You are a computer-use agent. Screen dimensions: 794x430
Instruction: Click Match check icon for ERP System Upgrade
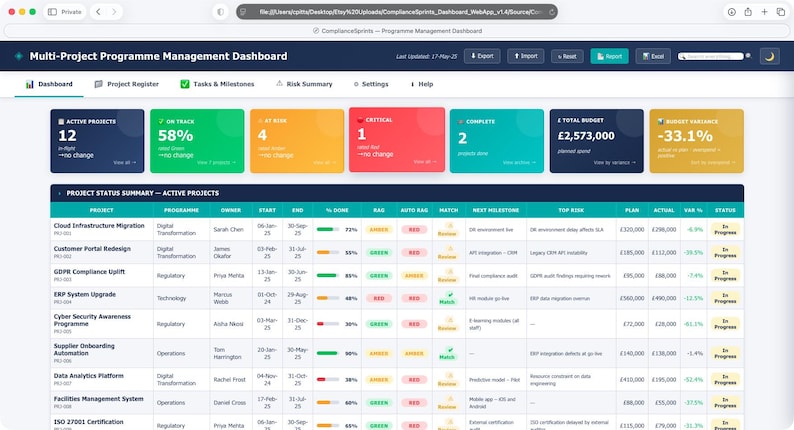click(450, 295)
